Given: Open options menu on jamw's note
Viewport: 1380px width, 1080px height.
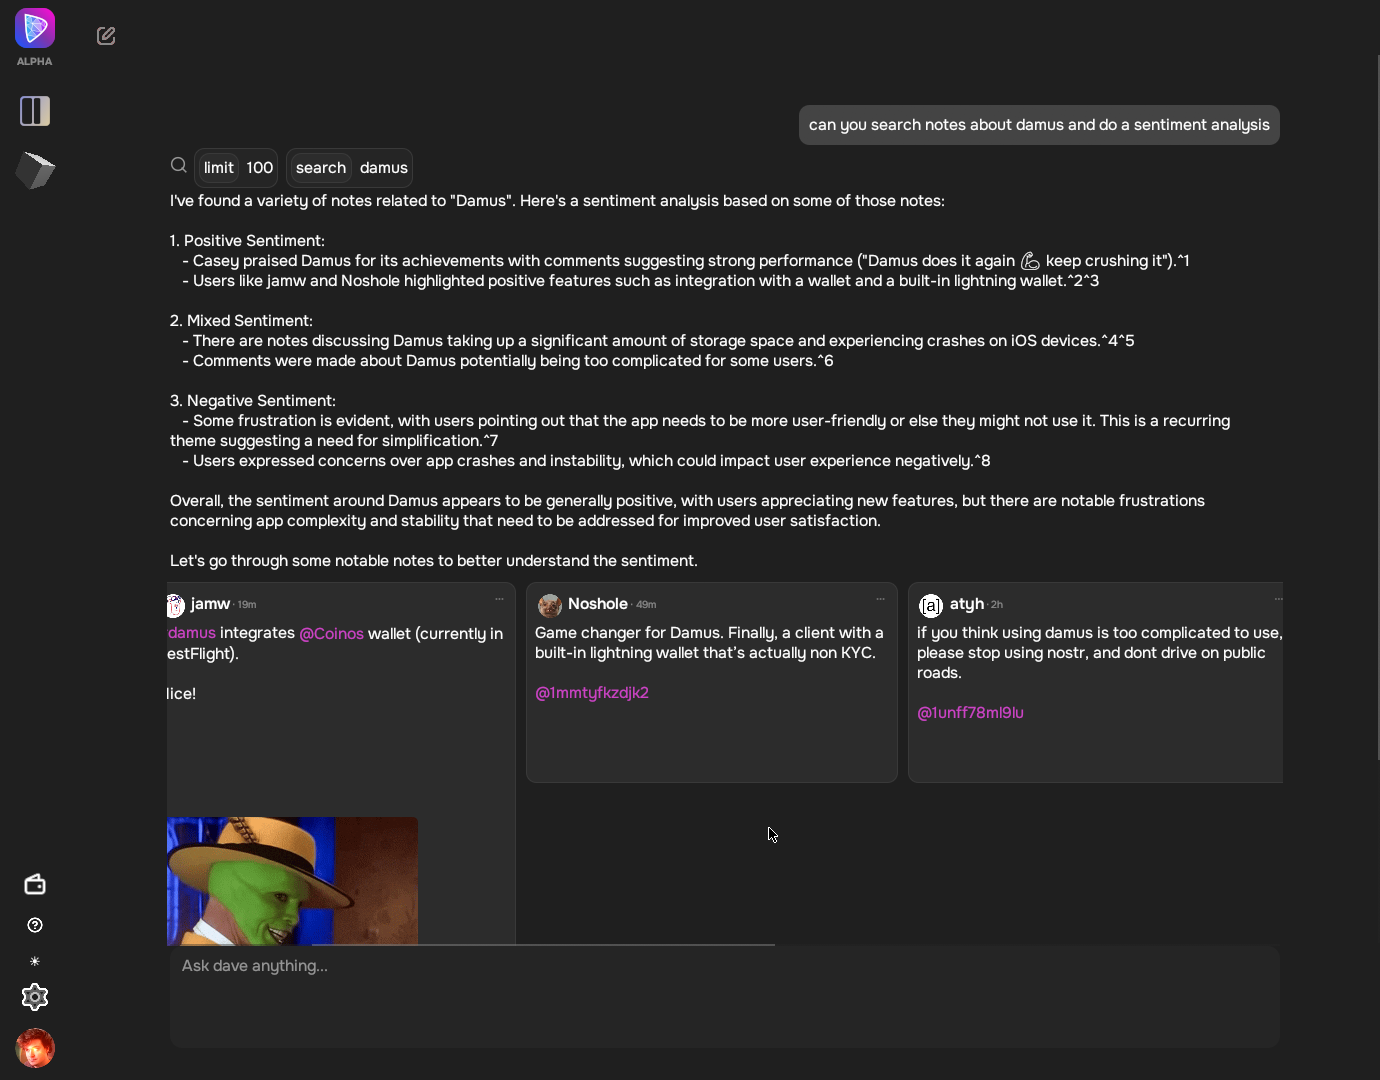Looking at the screenshot, I should point(499,599).
